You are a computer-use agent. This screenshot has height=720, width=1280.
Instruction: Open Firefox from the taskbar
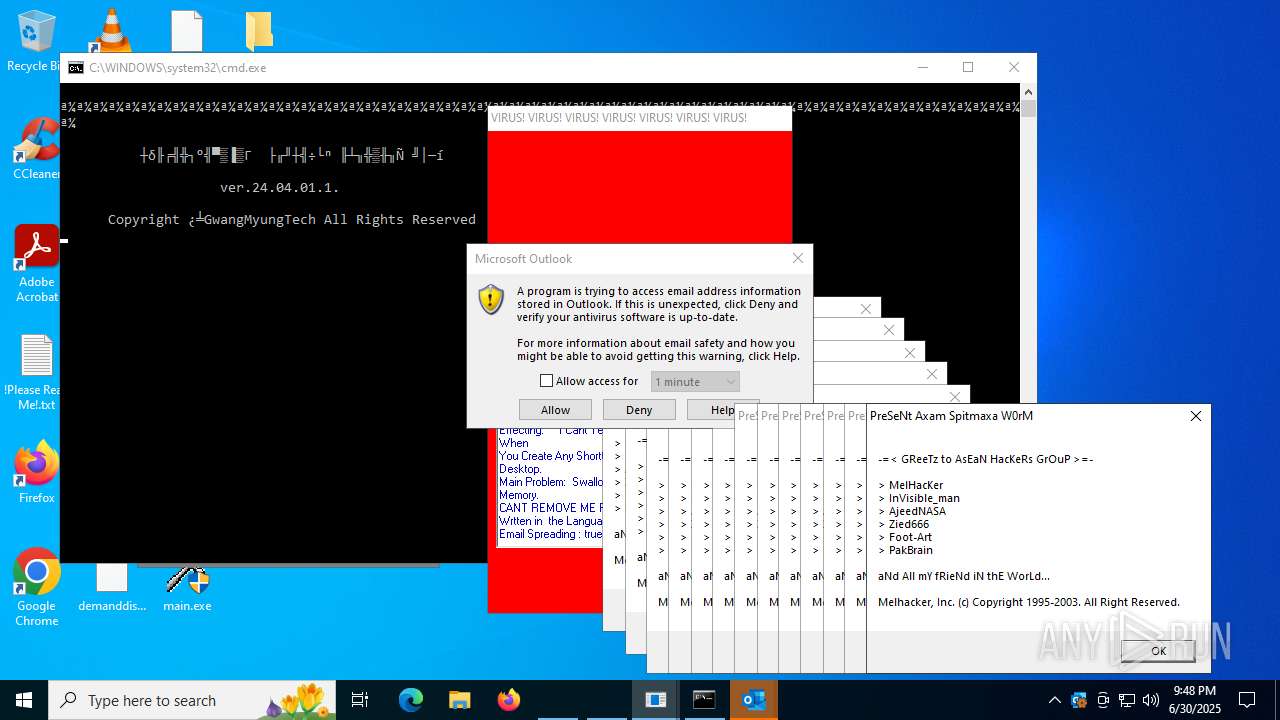(x=508, y=700)
